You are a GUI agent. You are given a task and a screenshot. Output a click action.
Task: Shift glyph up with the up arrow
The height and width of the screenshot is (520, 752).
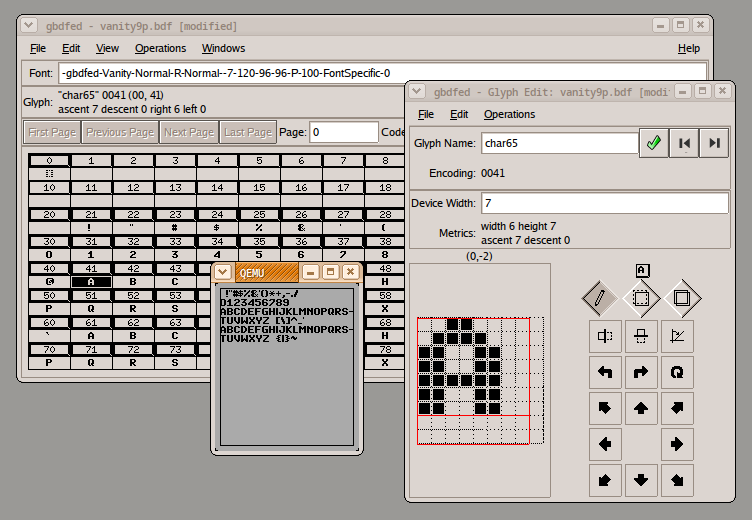(x=641, y=408)
